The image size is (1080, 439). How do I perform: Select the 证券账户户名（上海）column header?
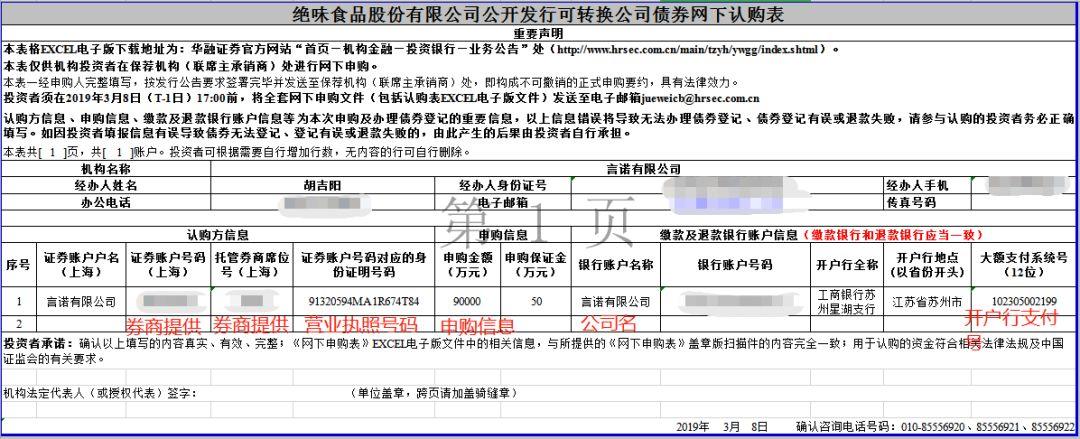point(81,265)
